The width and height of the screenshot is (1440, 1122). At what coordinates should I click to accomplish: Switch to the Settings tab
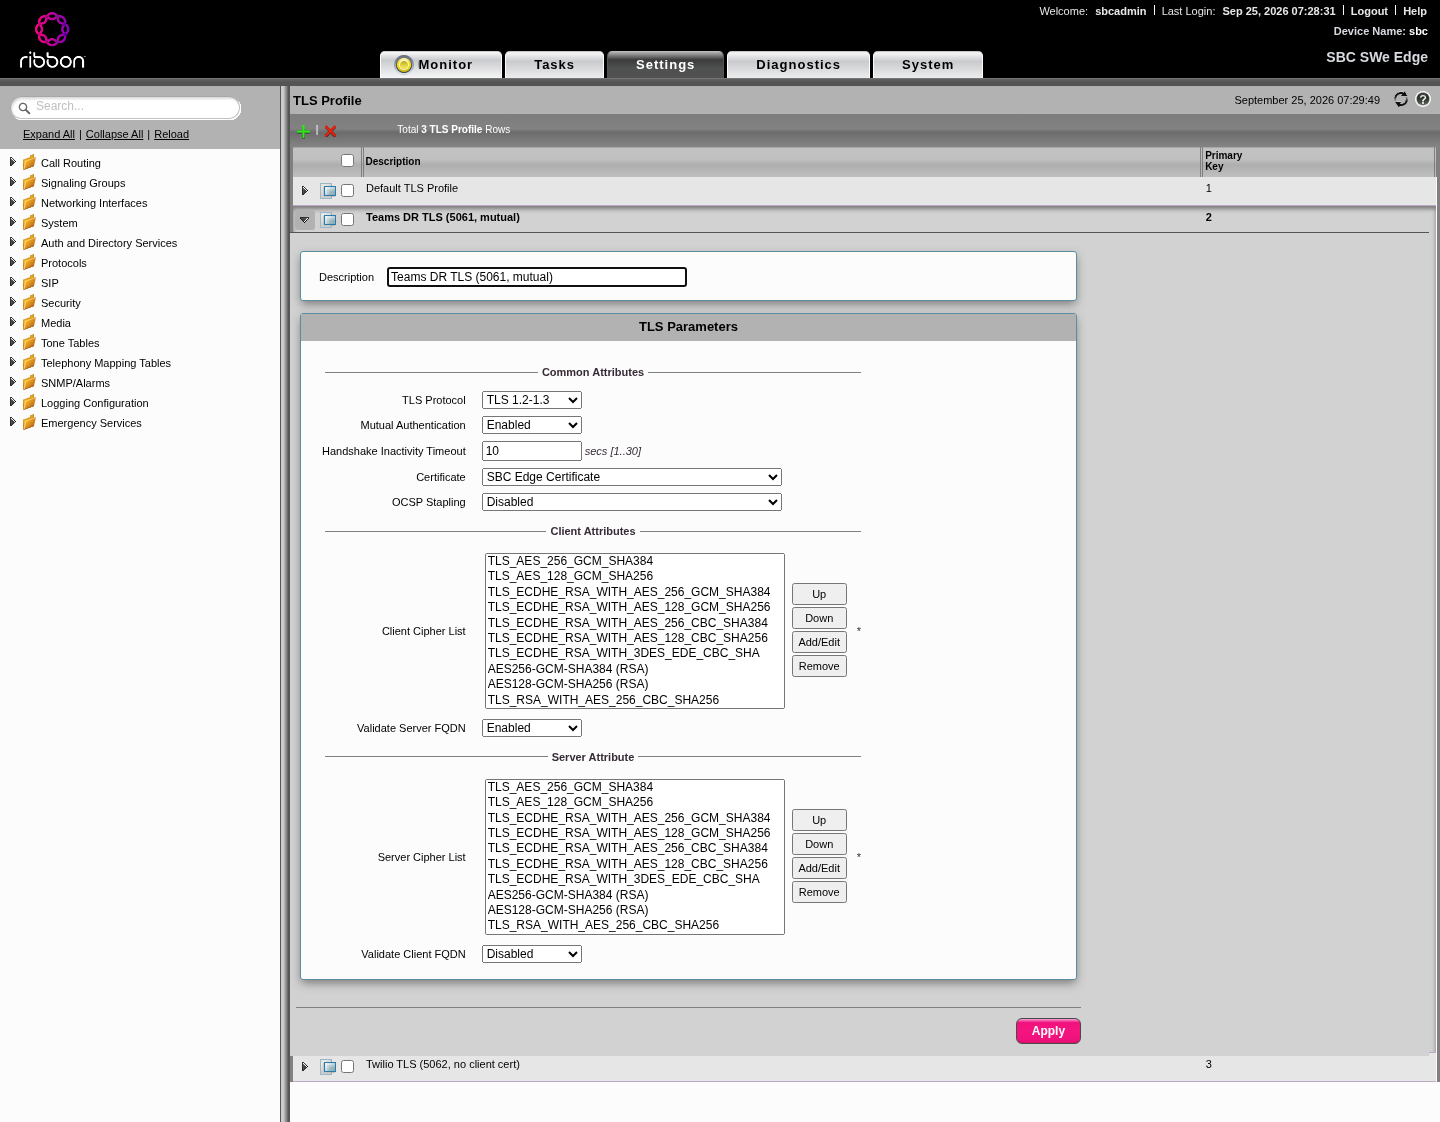coord(665,64)
